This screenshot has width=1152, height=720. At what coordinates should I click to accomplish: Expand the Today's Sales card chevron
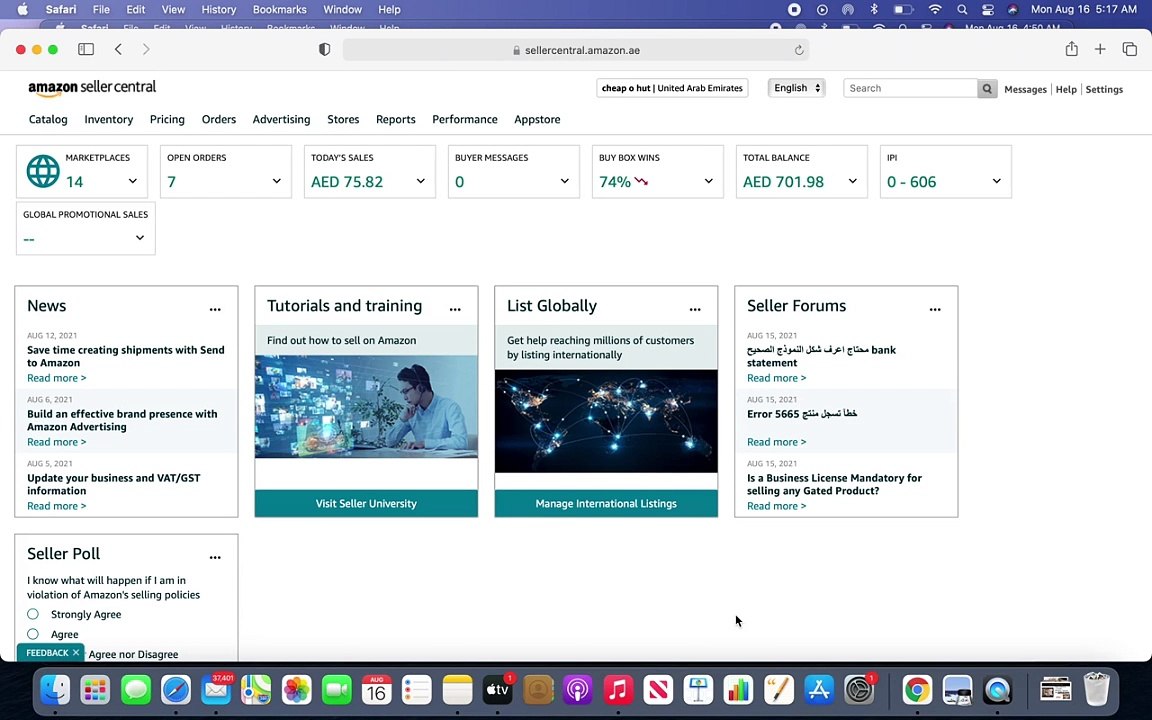[421, 181]
